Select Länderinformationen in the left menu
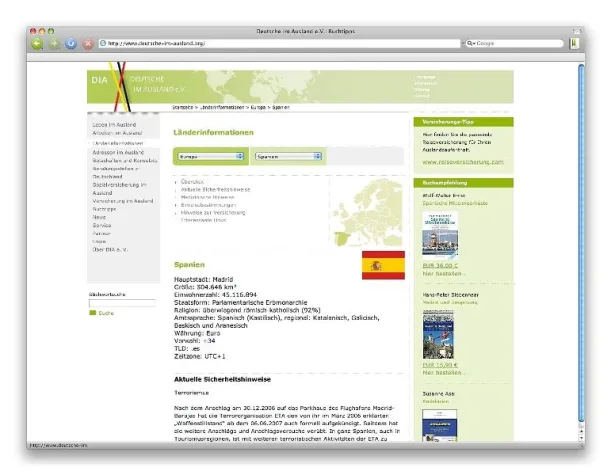This screenshot has width=611, height=475. coord(118,143)
